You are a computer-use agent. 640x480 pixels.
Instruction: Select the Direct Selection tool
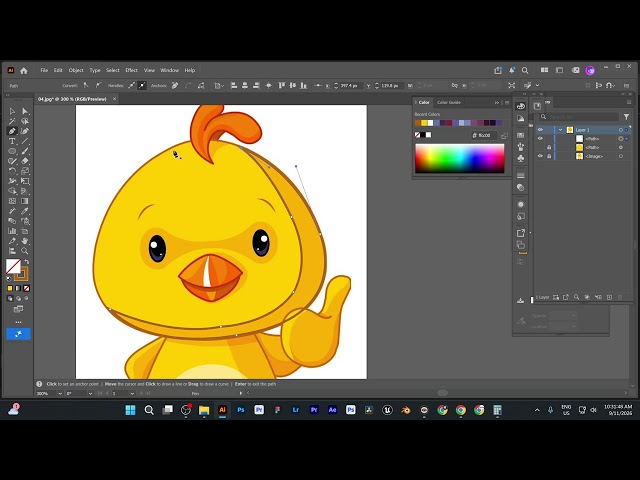[x=25, y=111]
